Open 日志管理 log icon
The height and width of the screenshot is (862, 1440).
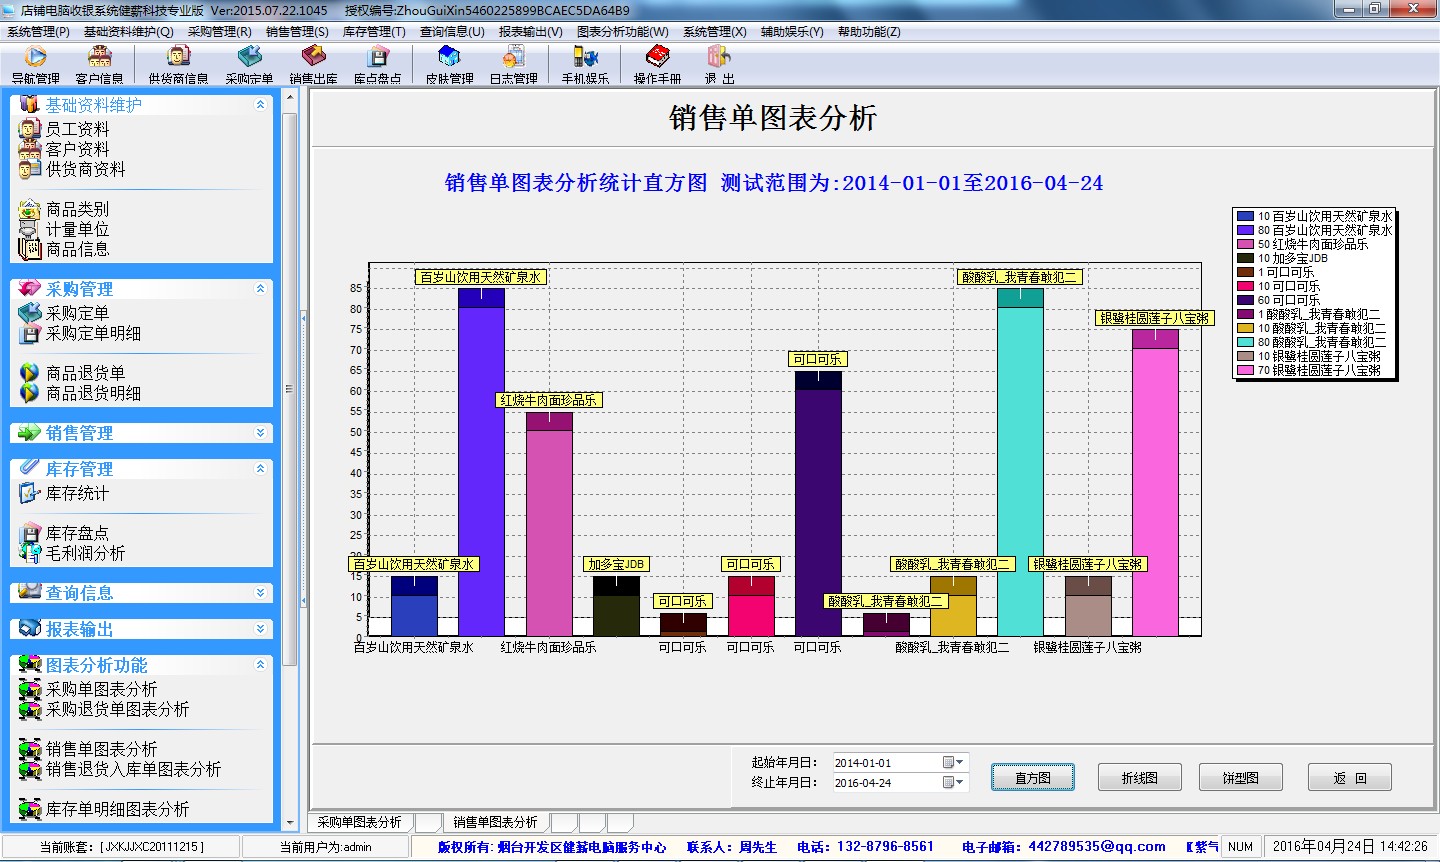[513, 63]
